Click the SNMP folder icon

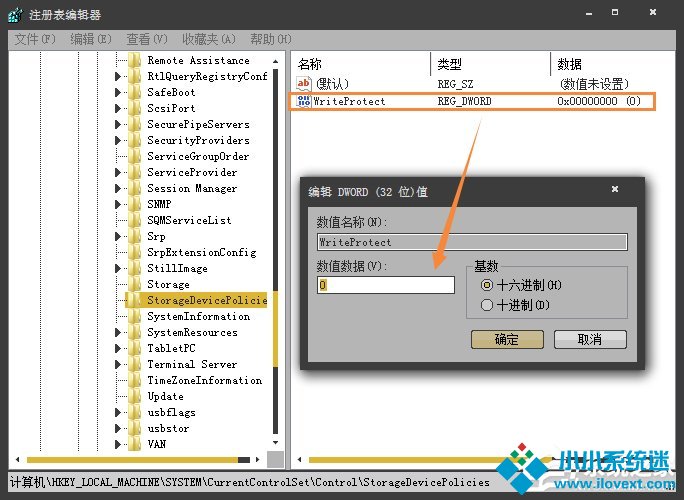tap(135, 204)
